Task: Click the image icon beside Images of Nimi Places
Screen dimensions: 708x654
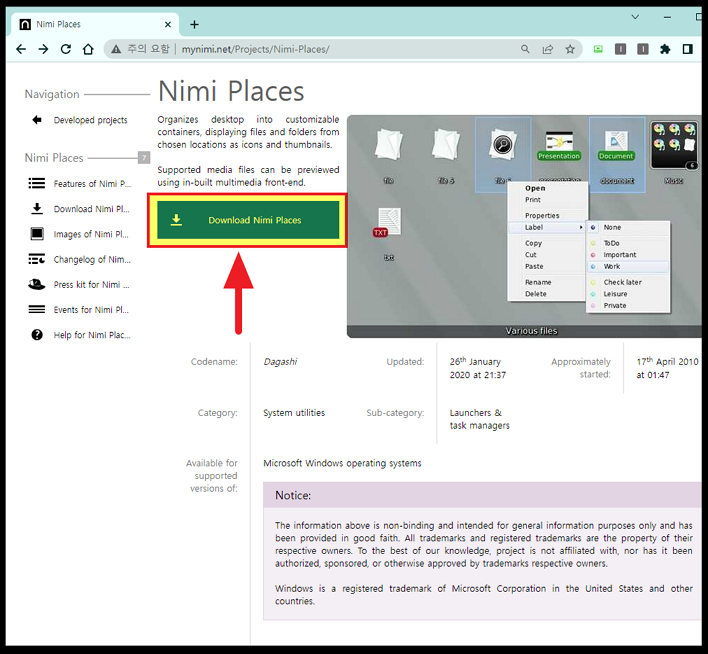Action: tap(37, 234)
